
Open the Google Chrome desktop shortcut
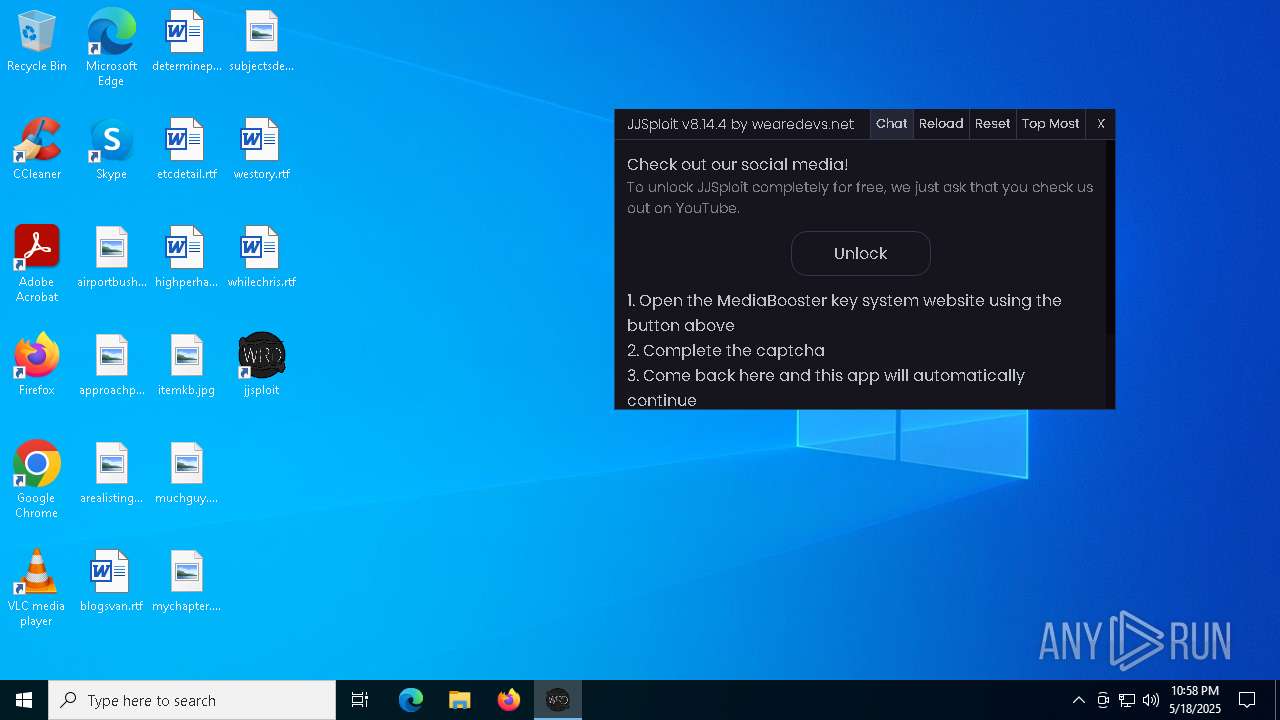(x=37, y=480)
